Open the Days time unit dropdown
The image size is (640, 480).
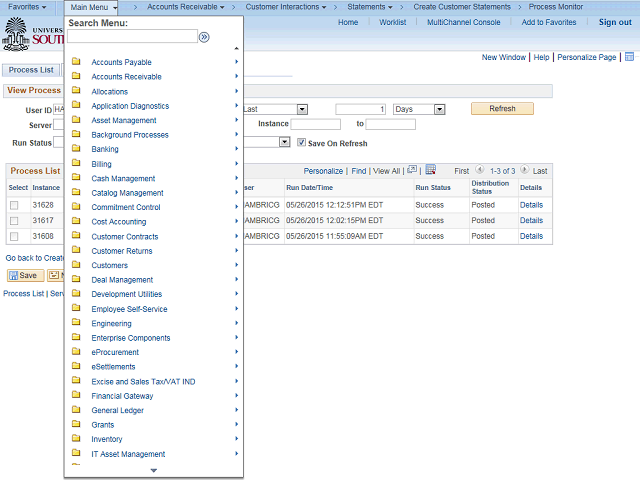[x=418, y=109]
